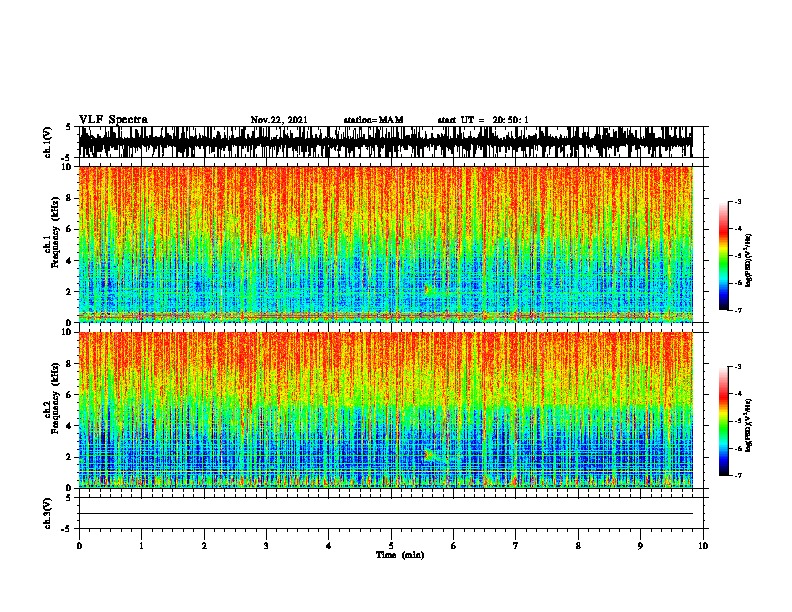Viewport: 792px width, 612px height.
Task: Click the "ch.3(V)" axis label
Action: (48, 513)
